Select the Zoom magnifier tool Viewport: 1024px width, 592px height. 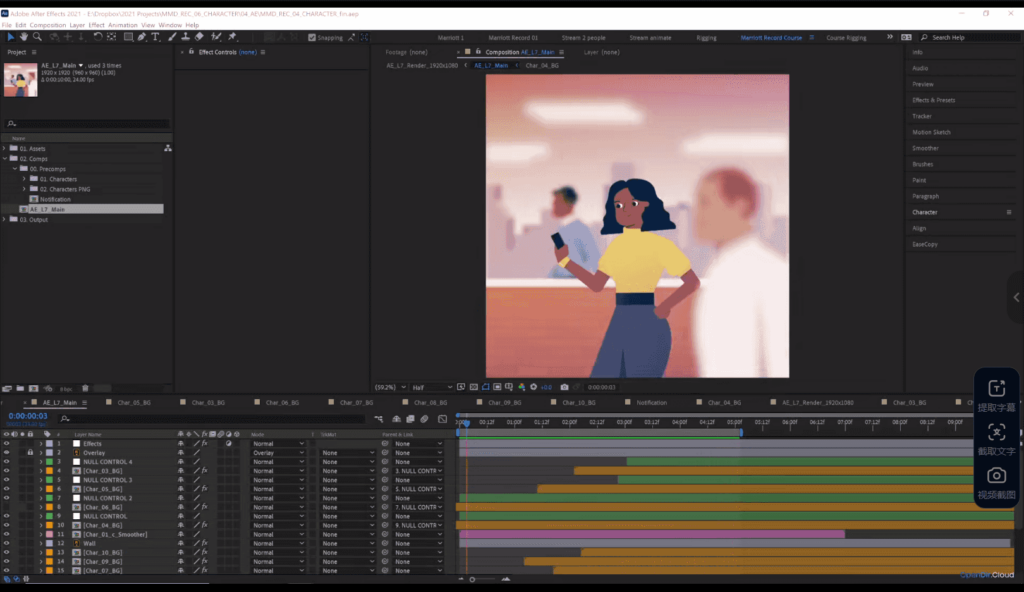37,37
